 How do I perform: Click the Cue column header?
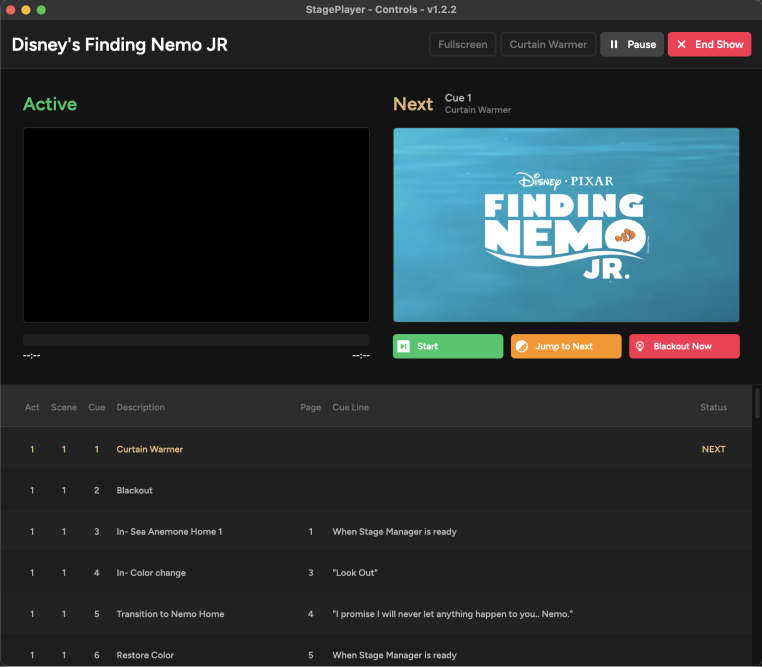click(x=97, y=407)
